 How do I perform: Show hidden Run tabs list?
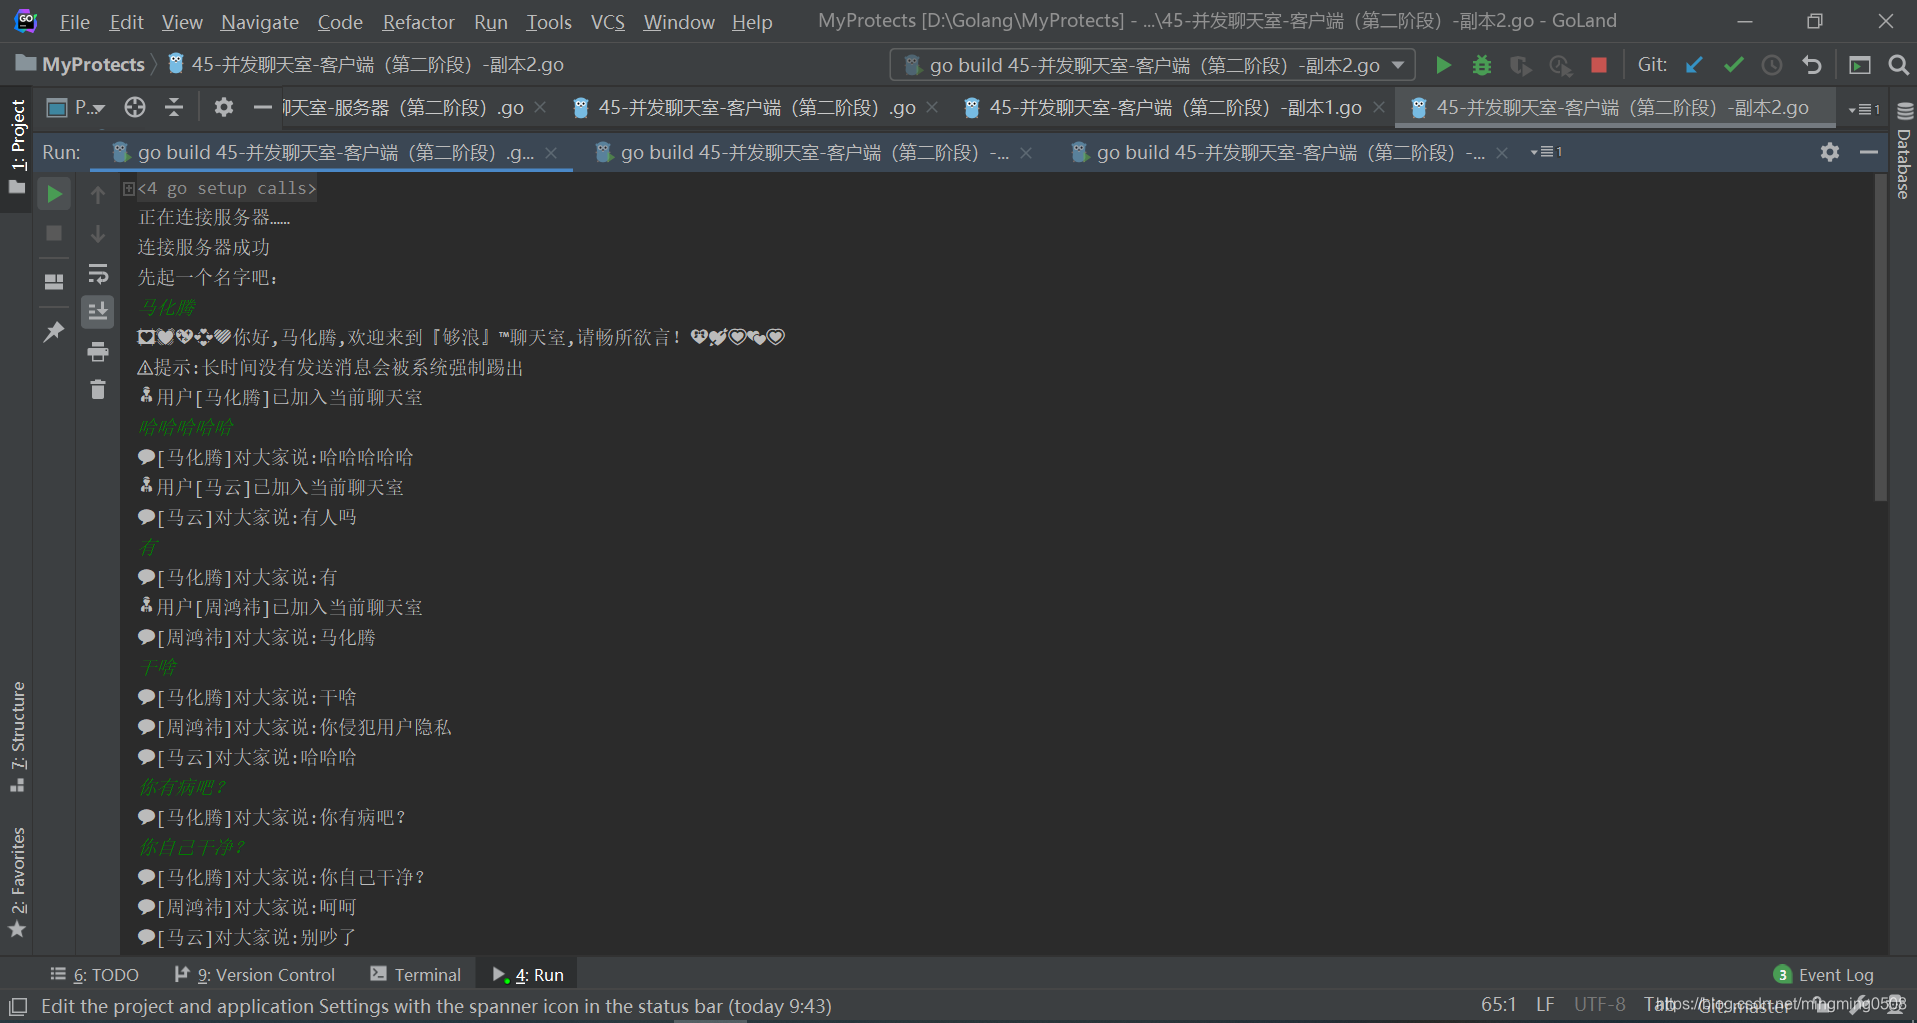[x=1546, y=152]
